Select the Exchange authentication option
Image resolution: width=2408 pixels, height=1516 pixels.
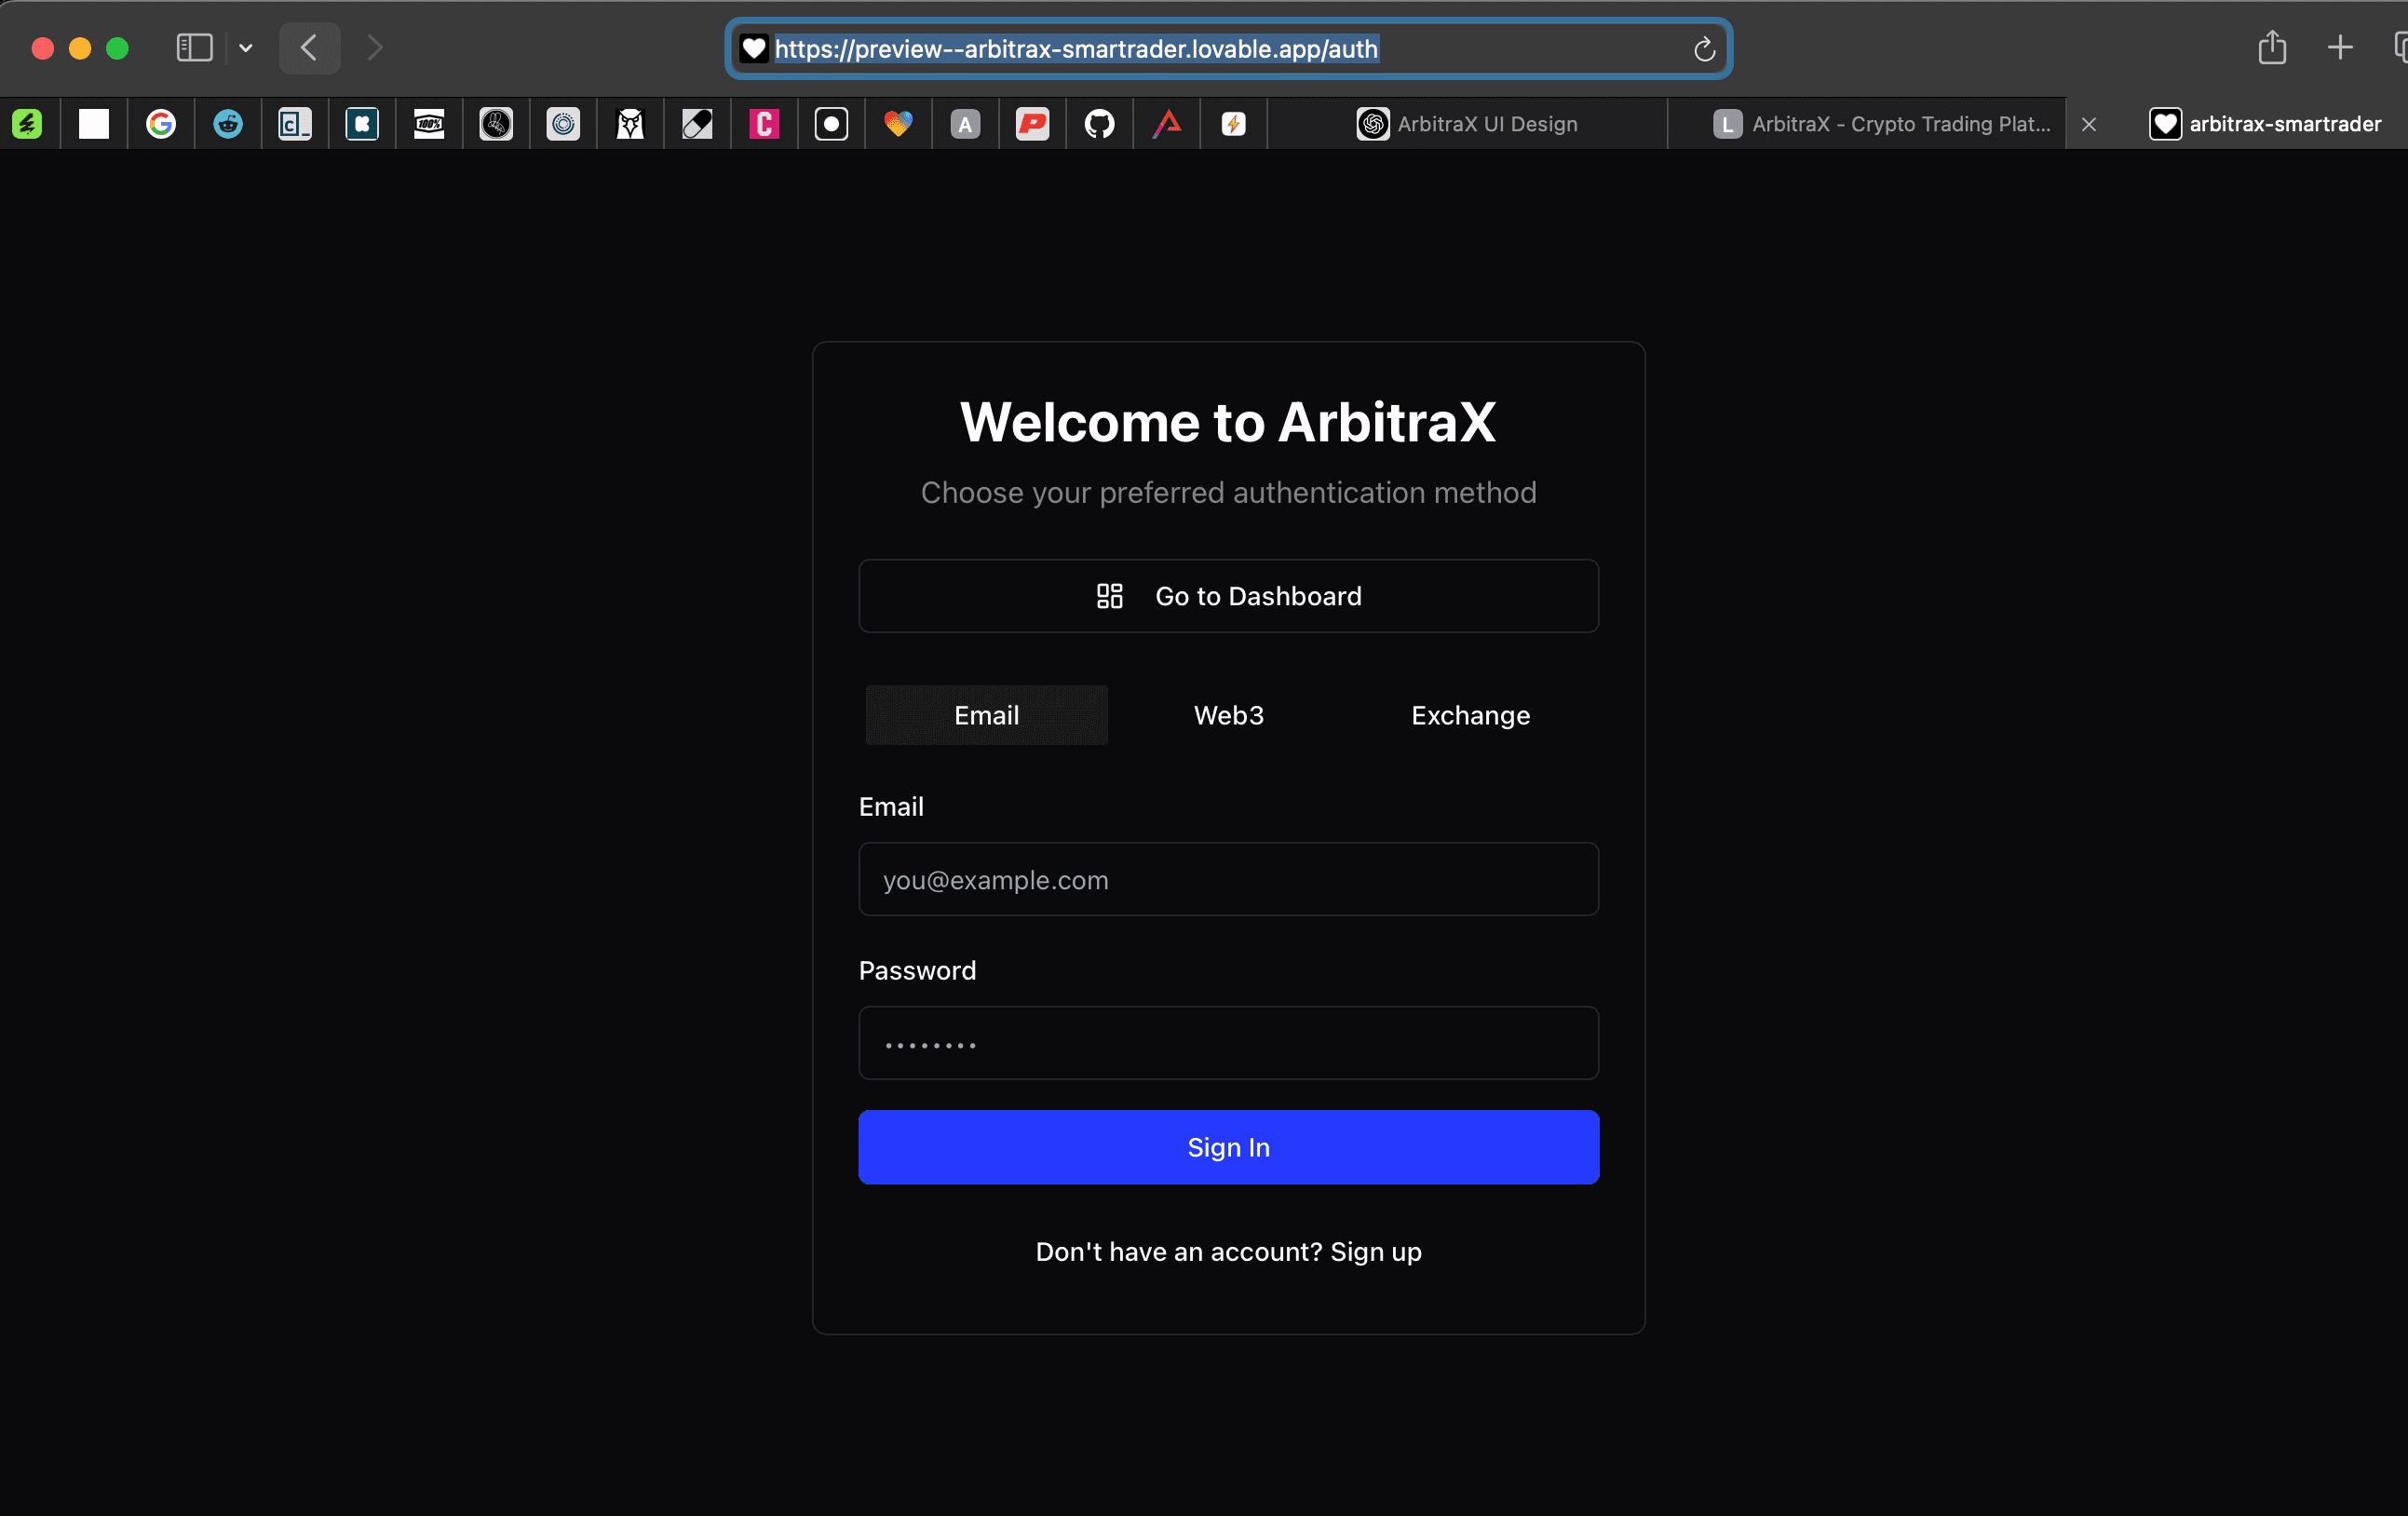pos(1469,714)
